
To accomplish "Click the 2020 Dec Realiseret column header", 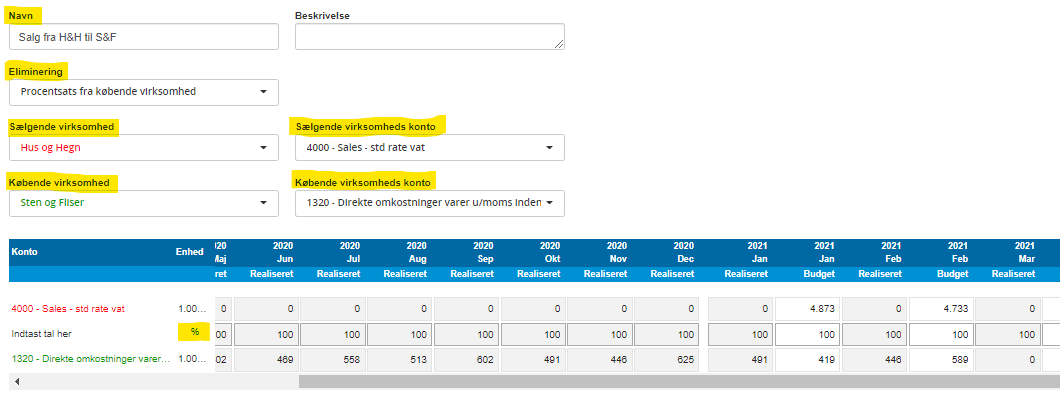I will pyautogui.click(x=669, y=259).
